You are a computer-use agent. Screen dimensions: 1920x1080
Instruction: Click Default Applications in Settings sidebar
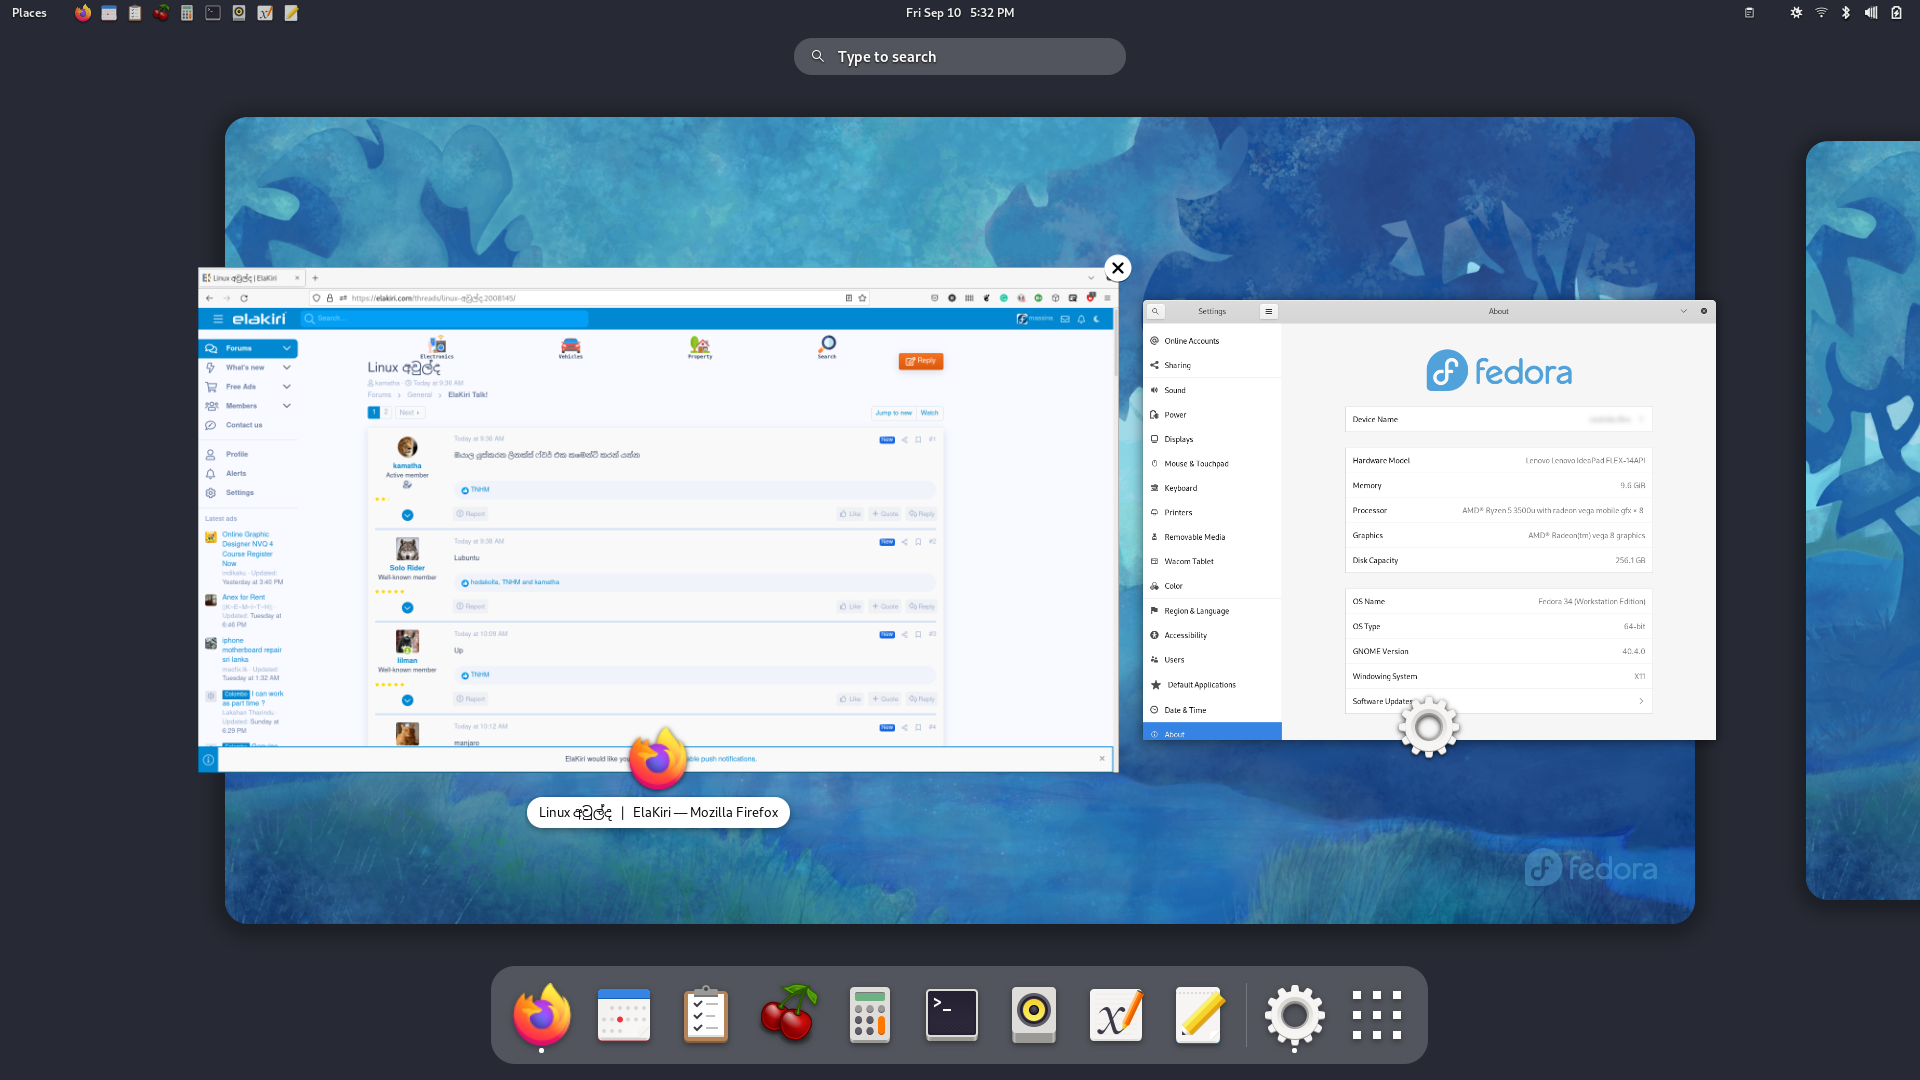1212,685
